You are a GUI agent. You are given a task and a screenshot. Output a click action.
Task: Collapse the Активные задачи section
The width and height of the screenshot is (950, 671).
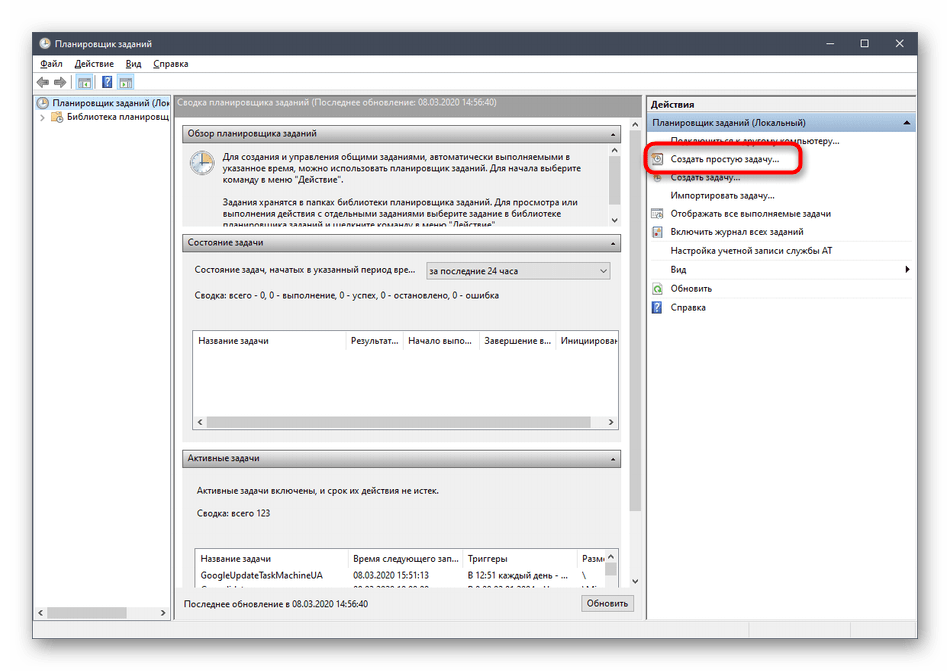pos(613,458)
